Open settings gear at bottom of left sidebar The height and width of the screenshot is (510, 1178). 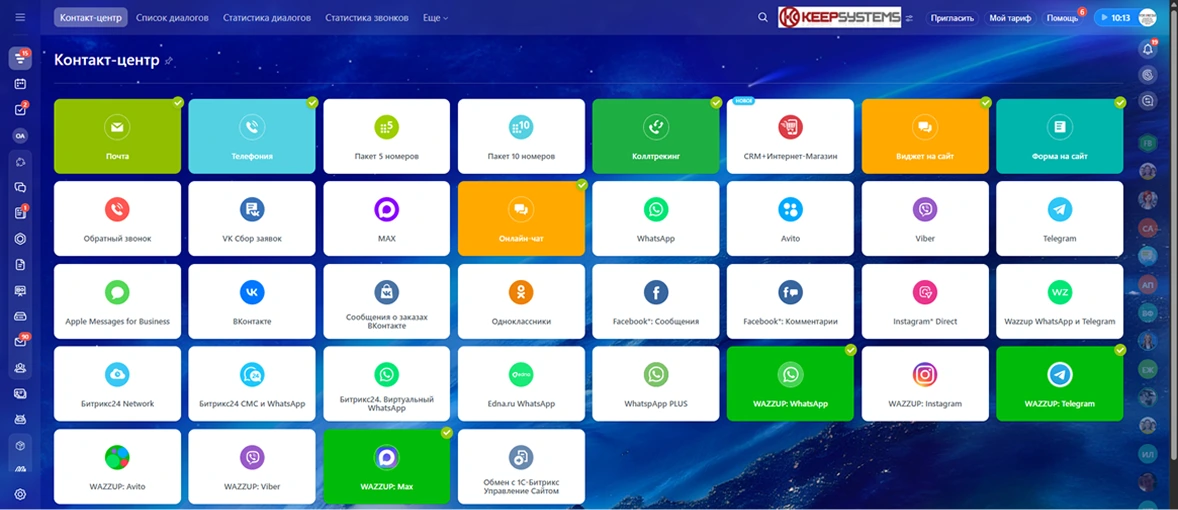(20, 494)
